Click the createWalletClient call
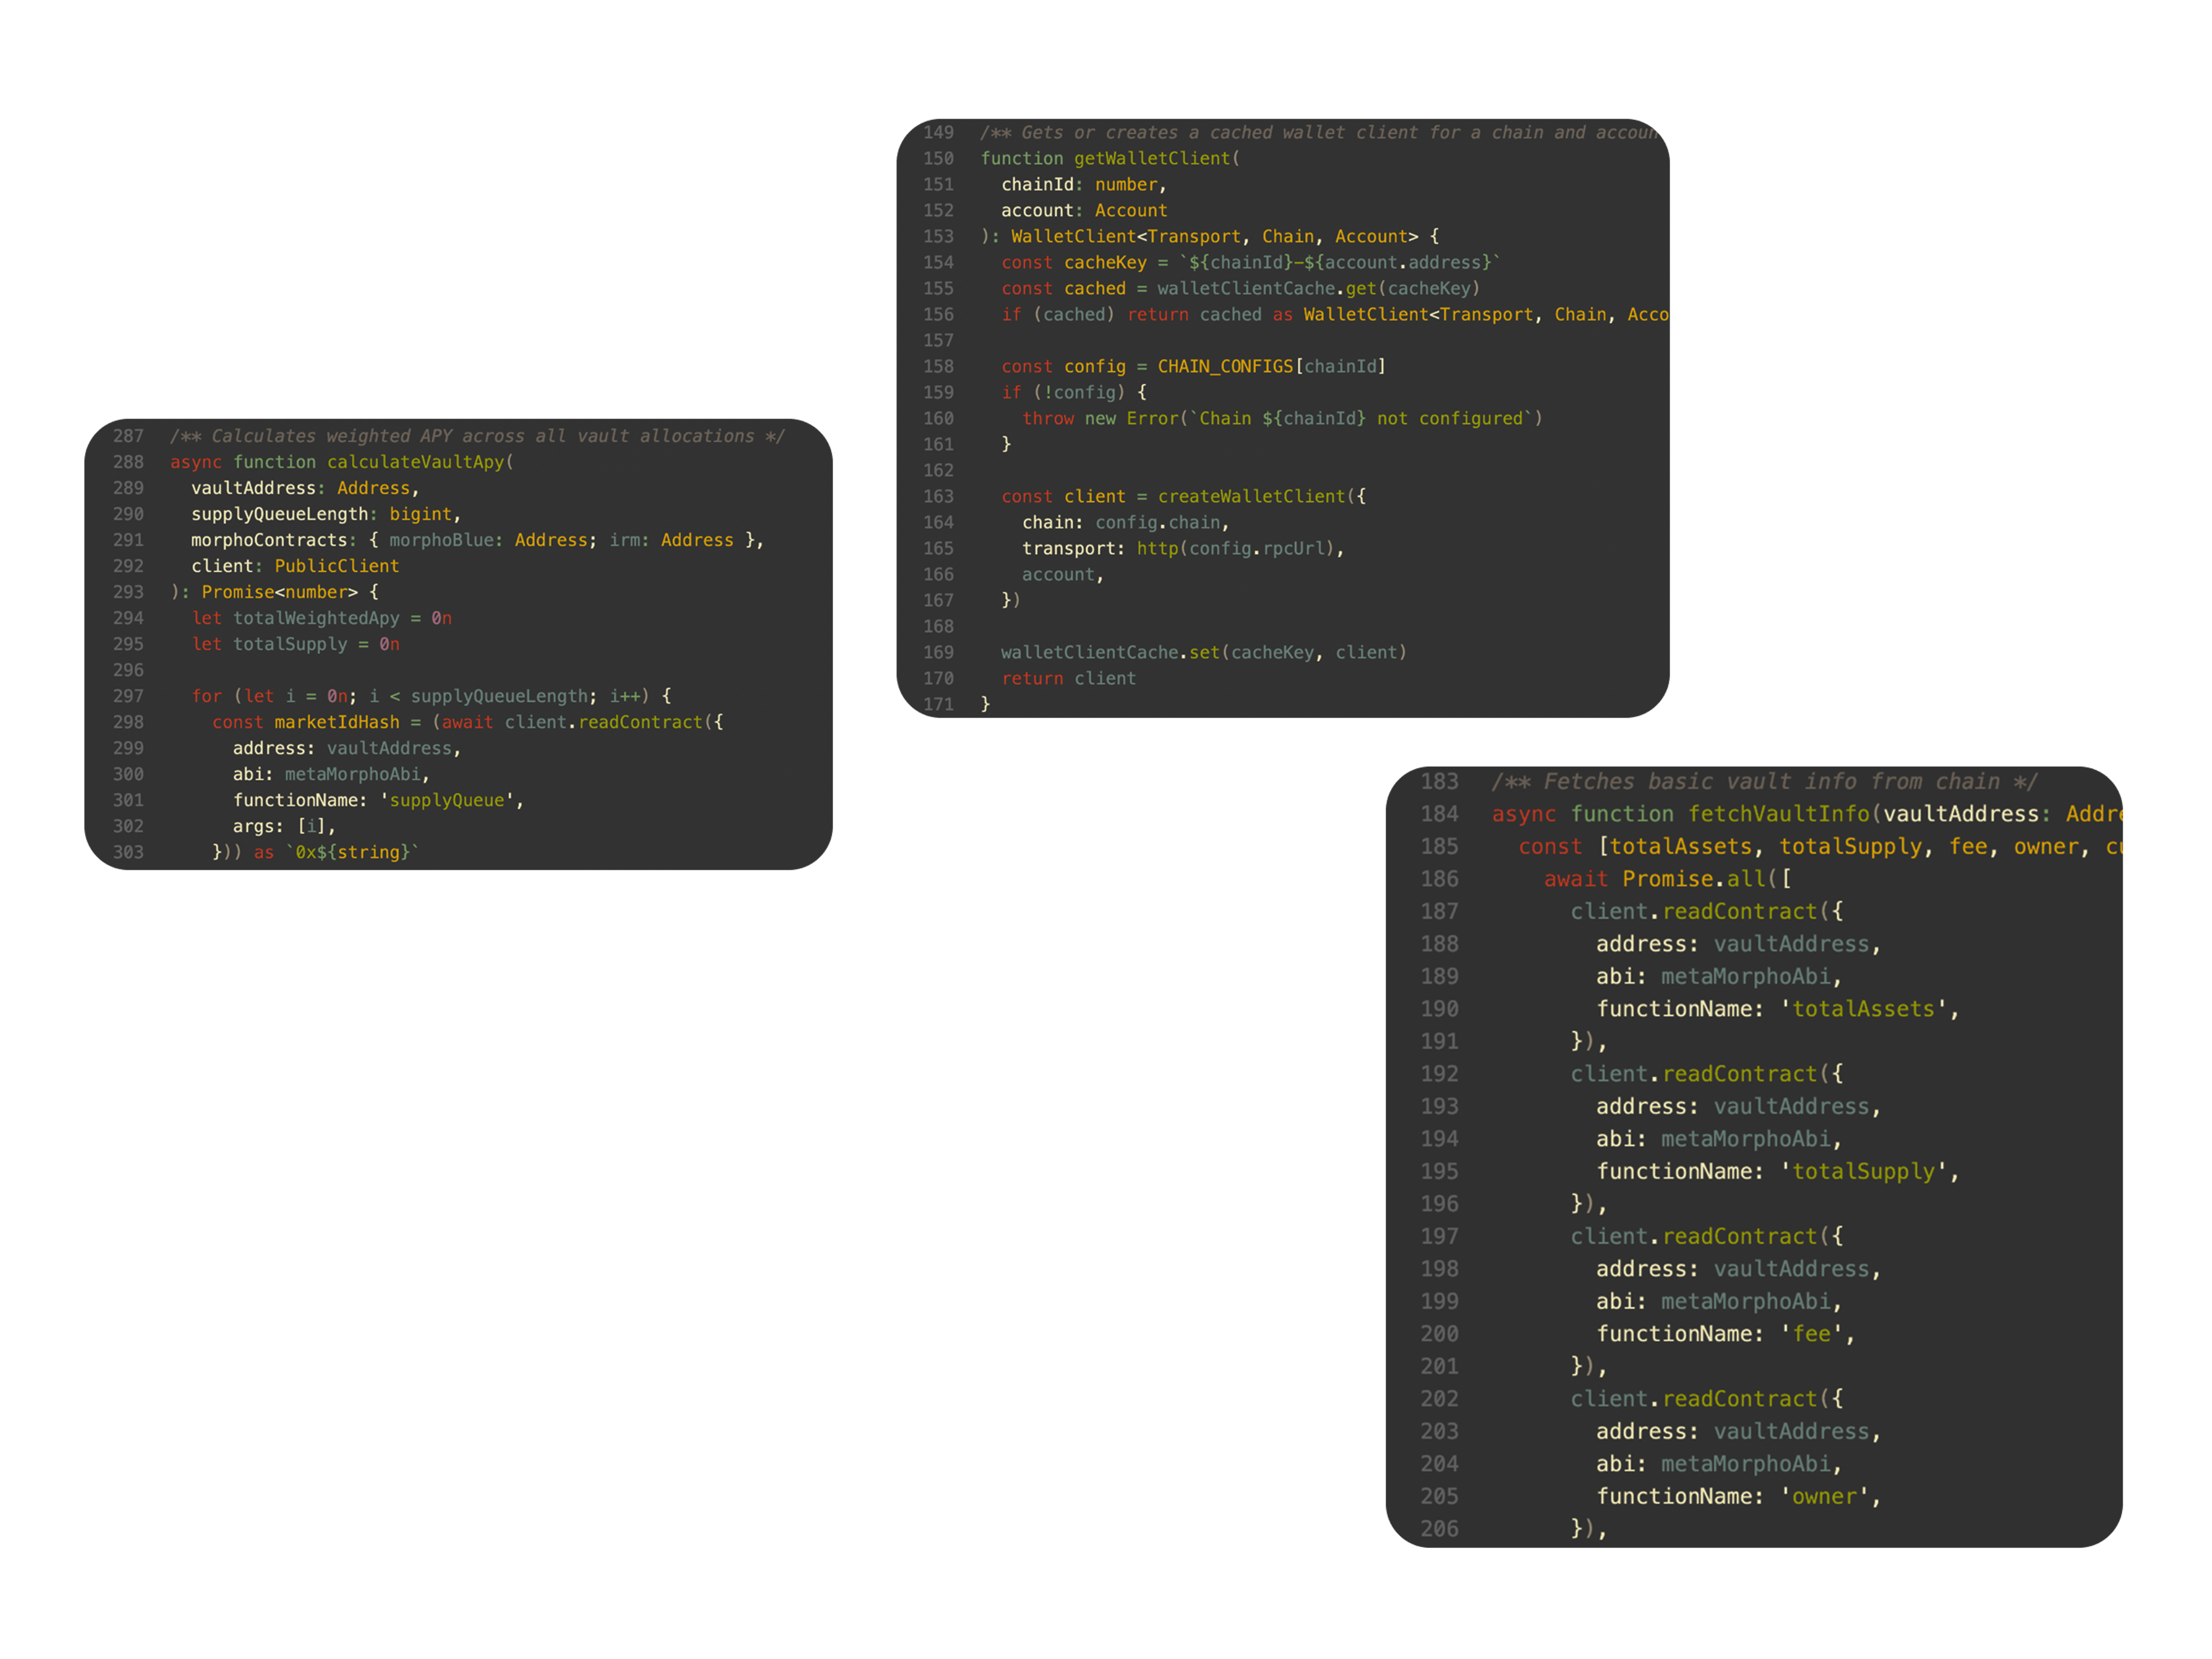The width and height of the screenshot is (2212, 1659). click(x=1251, y=496)
